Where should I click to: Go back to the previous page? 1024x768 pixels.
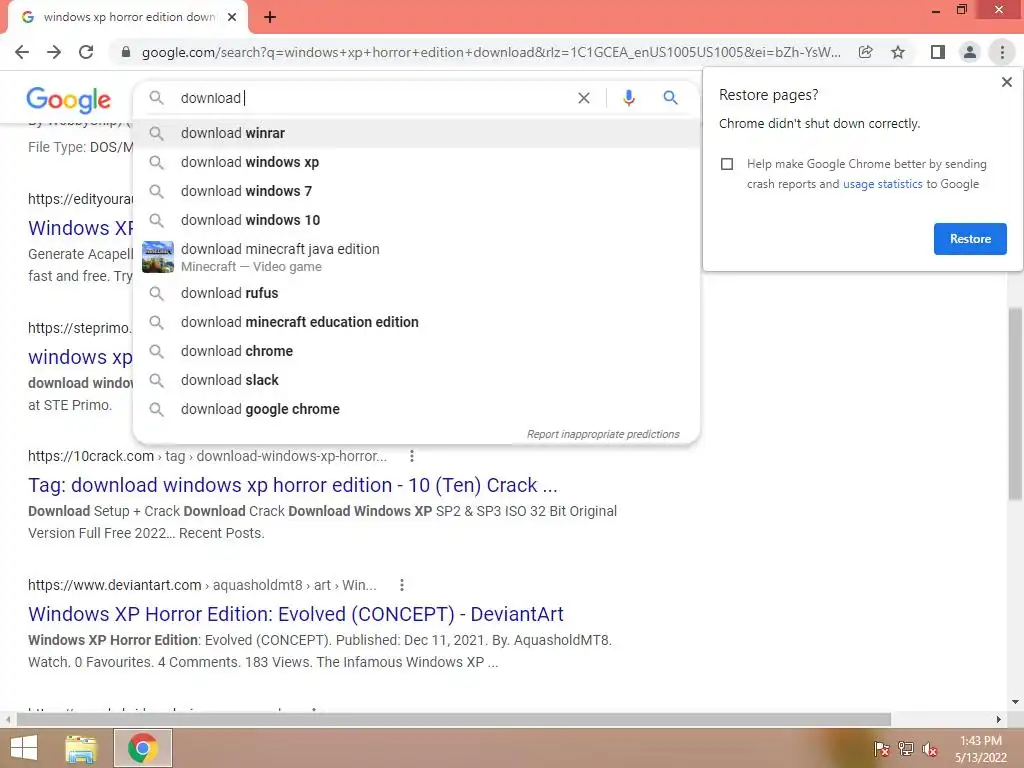pyautogui.click(x=22, y=52)
